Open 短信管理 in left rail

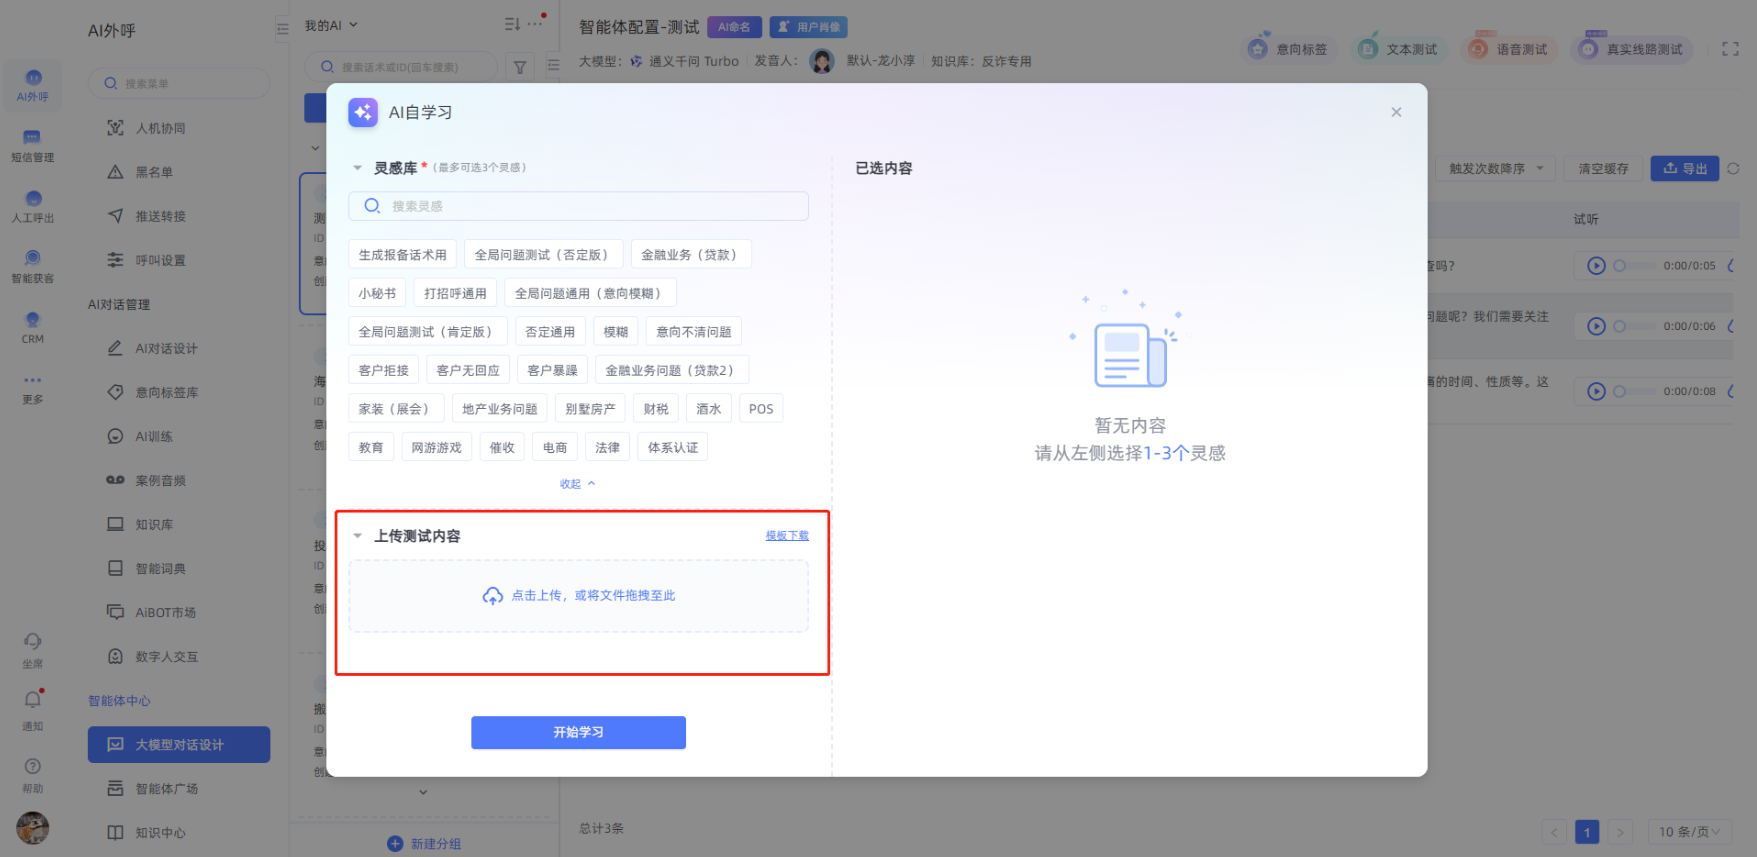coord(33,146)
